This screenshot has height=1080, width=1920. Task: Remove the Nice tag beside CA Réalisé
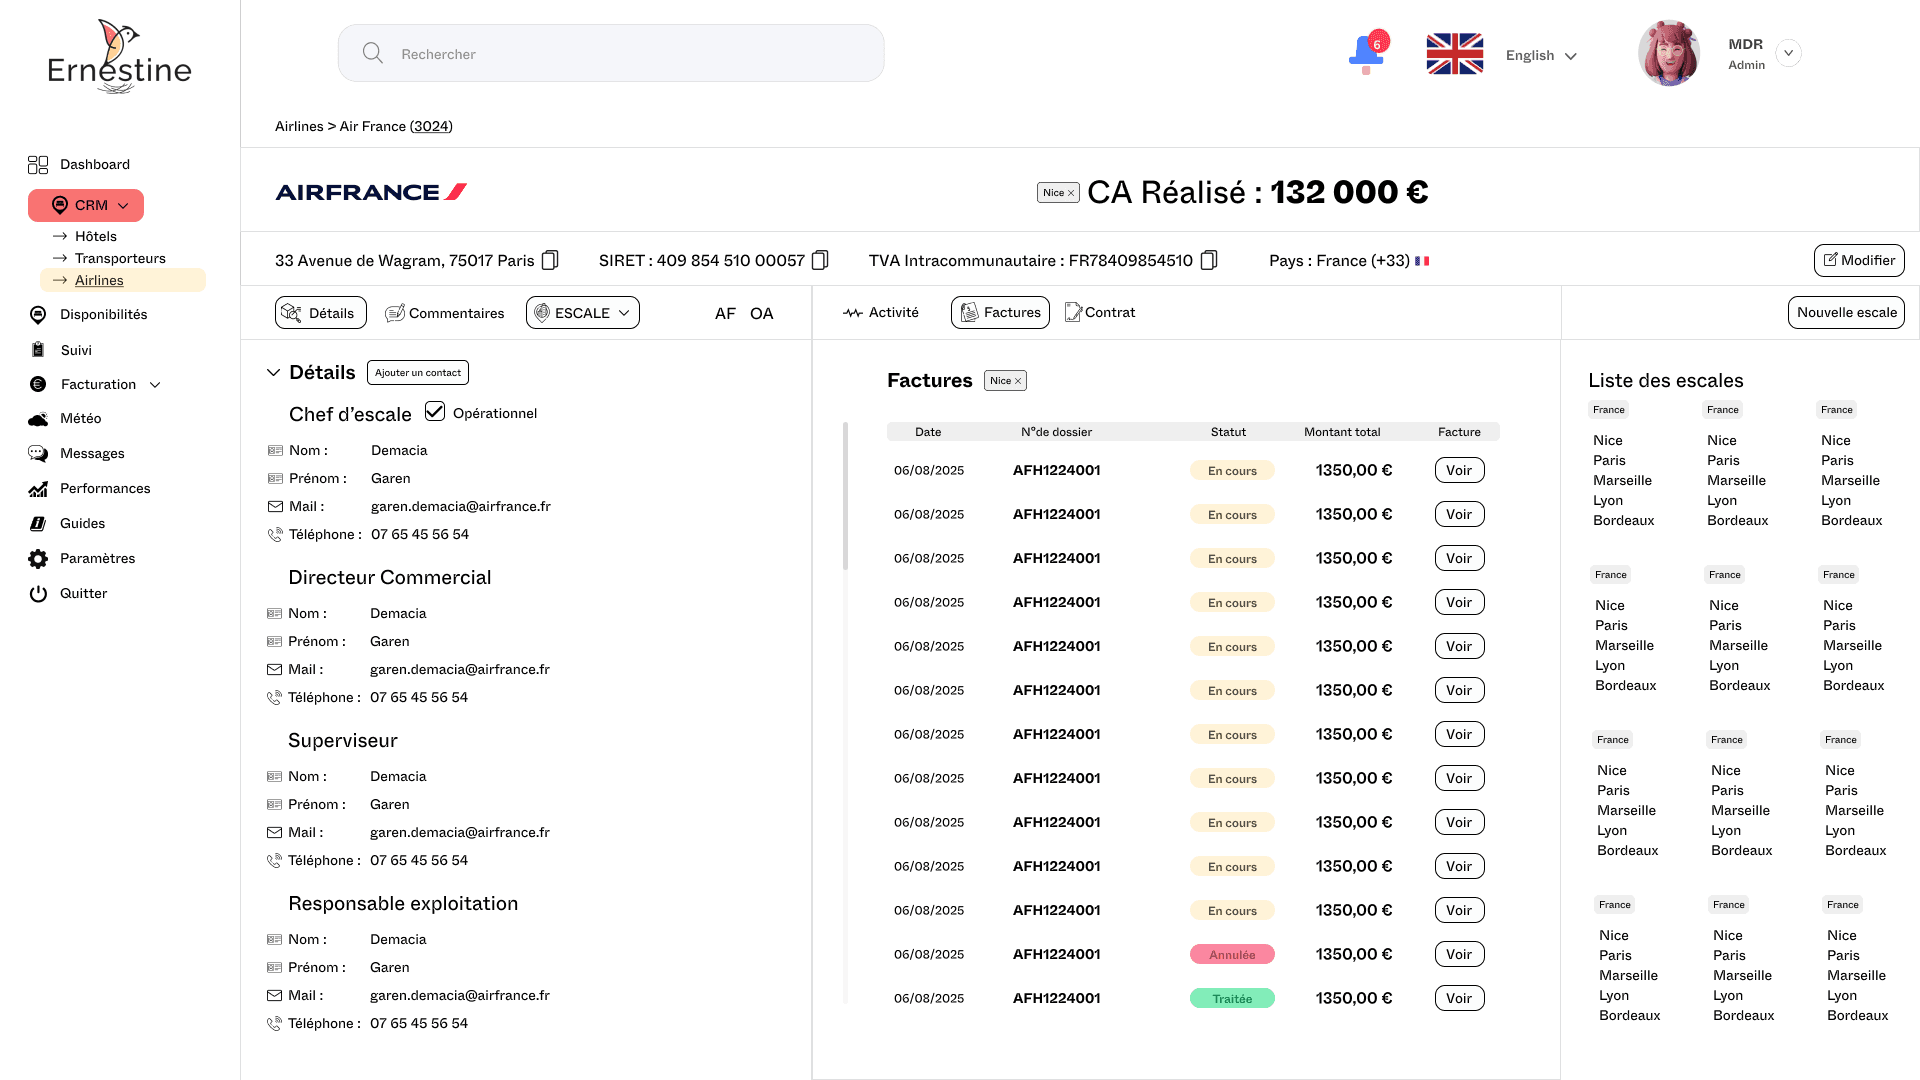pyautogui.click(x=1071, y=193)
